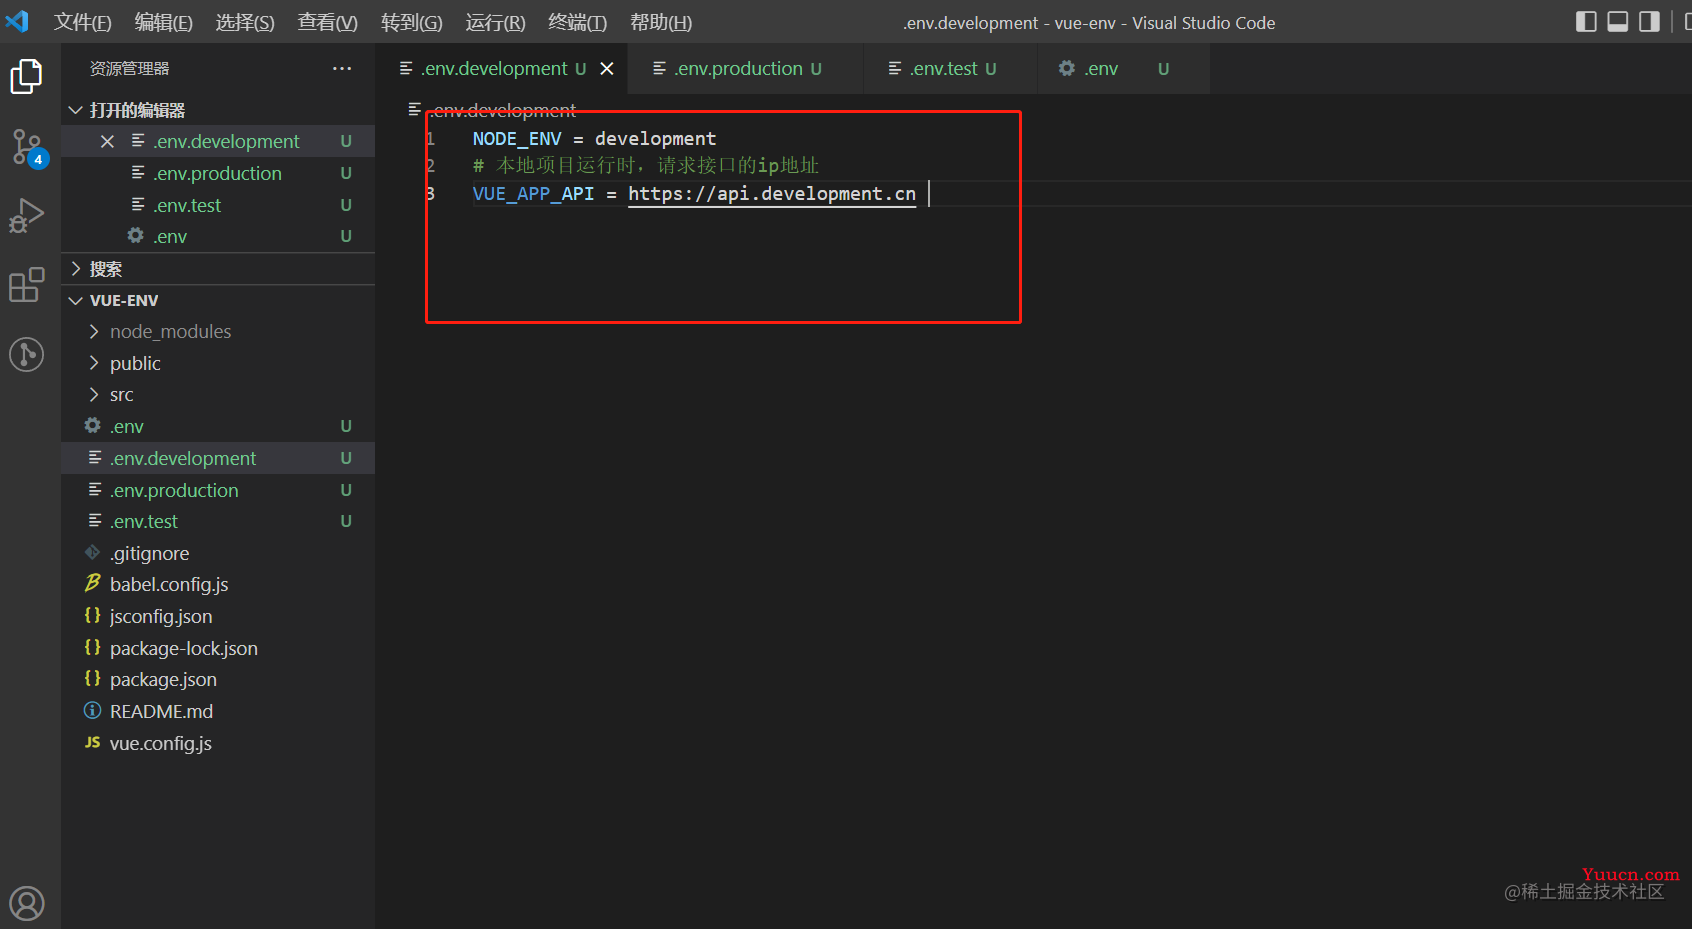This screenshot has width=1692, height=929.
Task: Select the .env.development tab
Action: (x=503, y=68)
